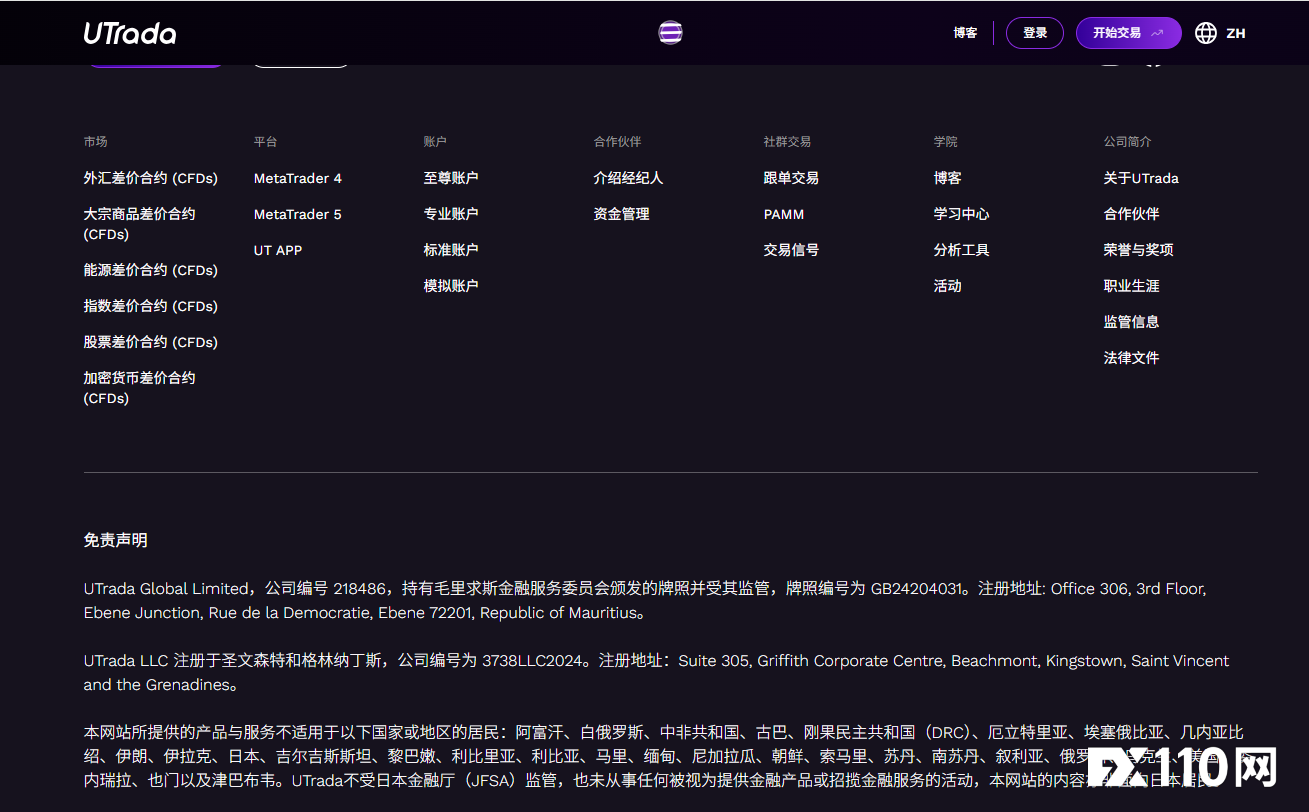Open the 法律文件 link

pos(1132,358)
